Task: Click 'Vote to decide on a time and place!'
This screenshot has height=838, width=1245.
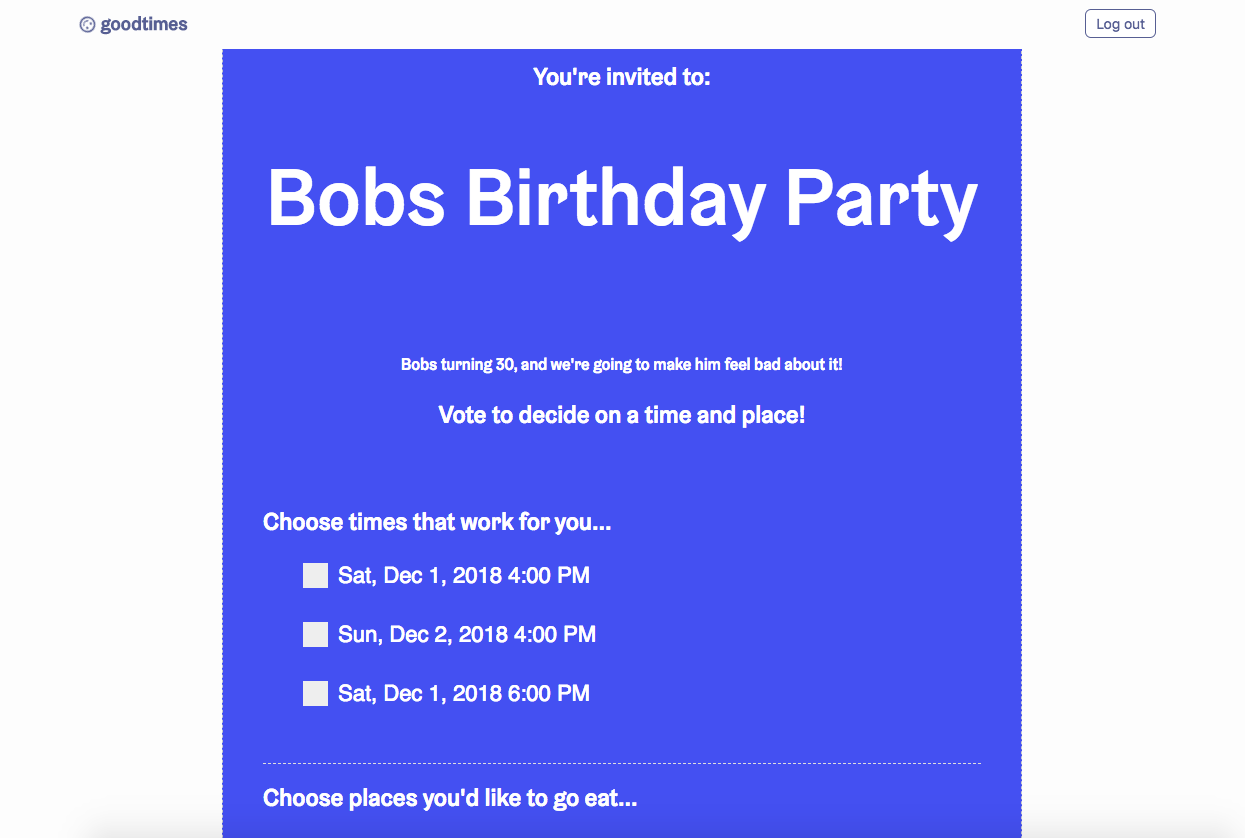Action: coord(622,415)
